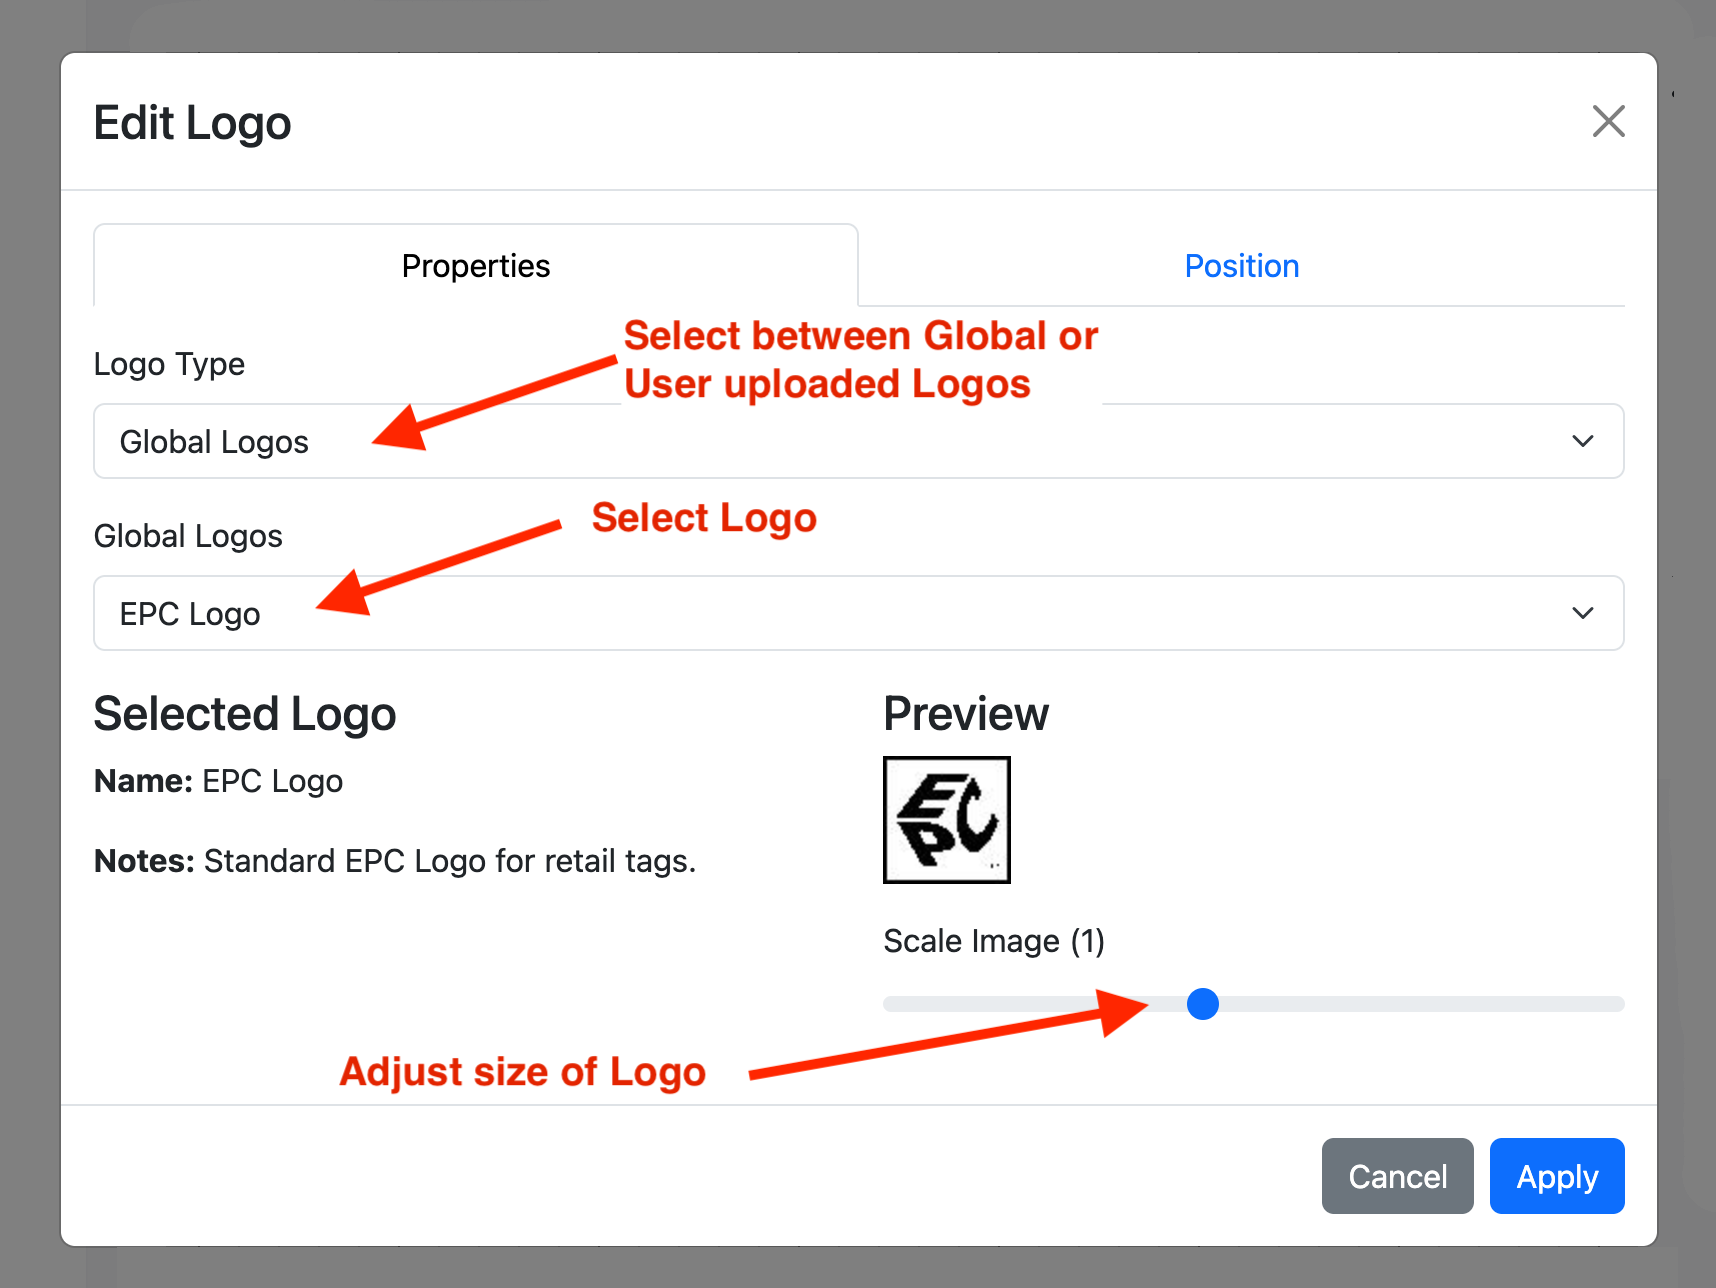Click the chevron arrow of Logo Type dropdown
1716x1288 pixels.
tap(1582, 441)
